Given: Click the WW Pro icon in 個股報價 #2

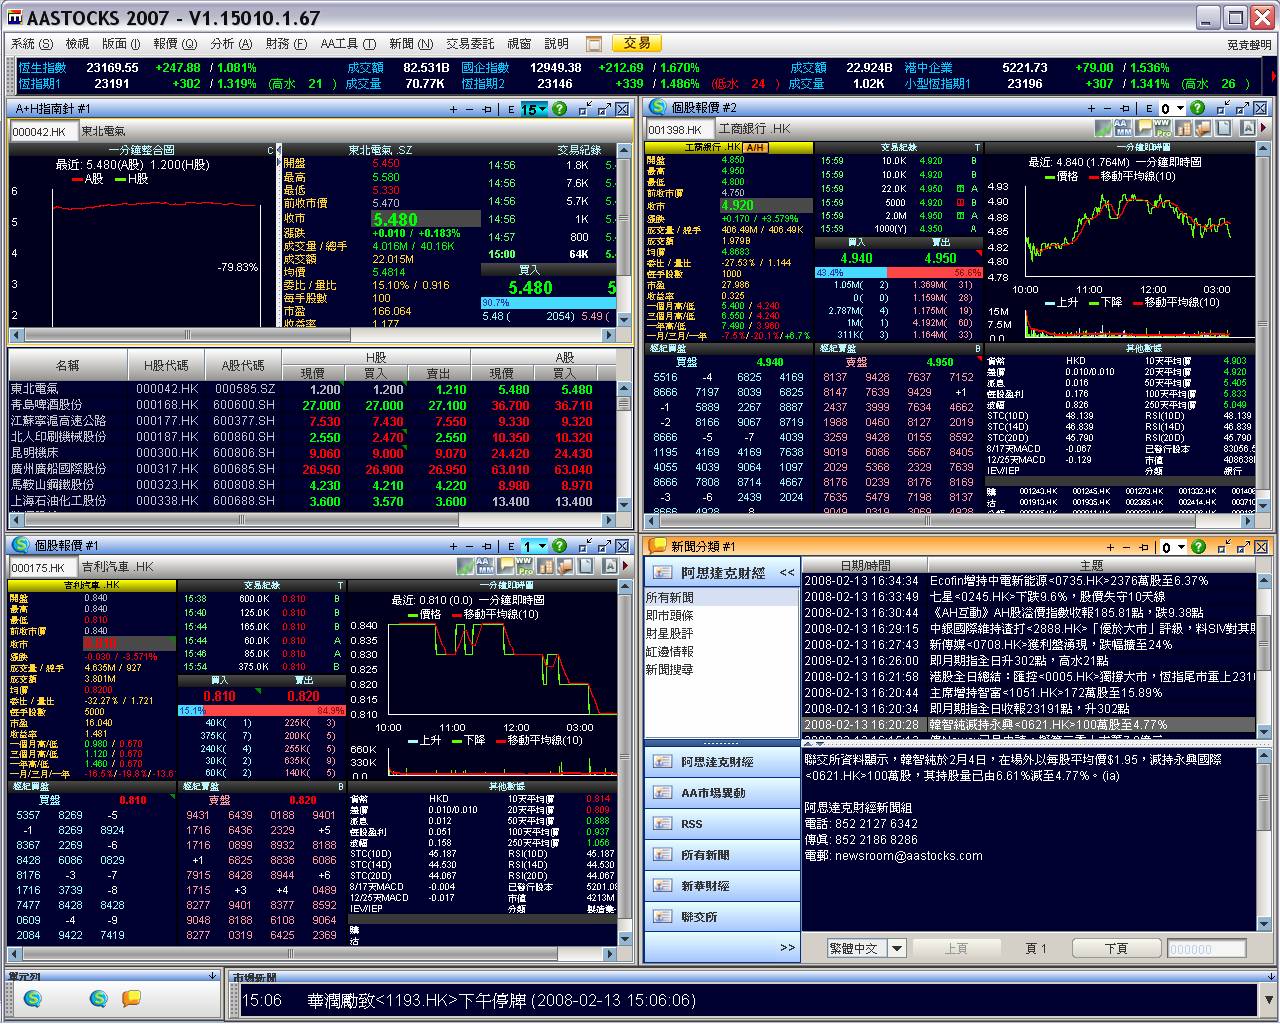Looking at the screenshot, I should coord(1163,128).
